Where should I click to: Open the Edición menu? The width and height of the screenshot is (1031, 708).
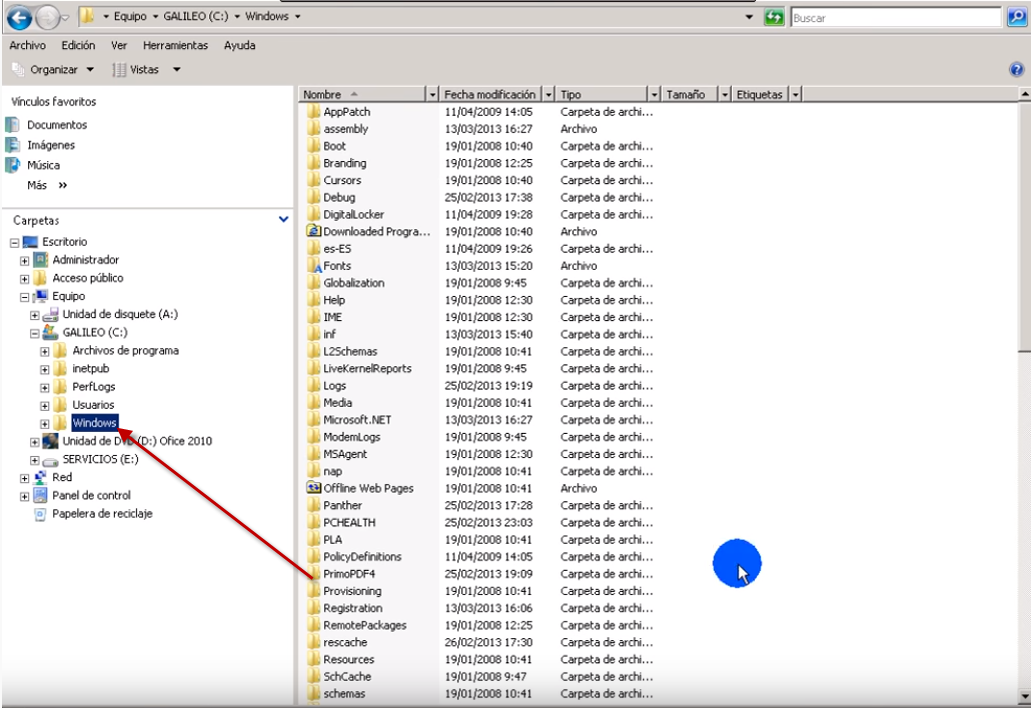pos(78,46)
